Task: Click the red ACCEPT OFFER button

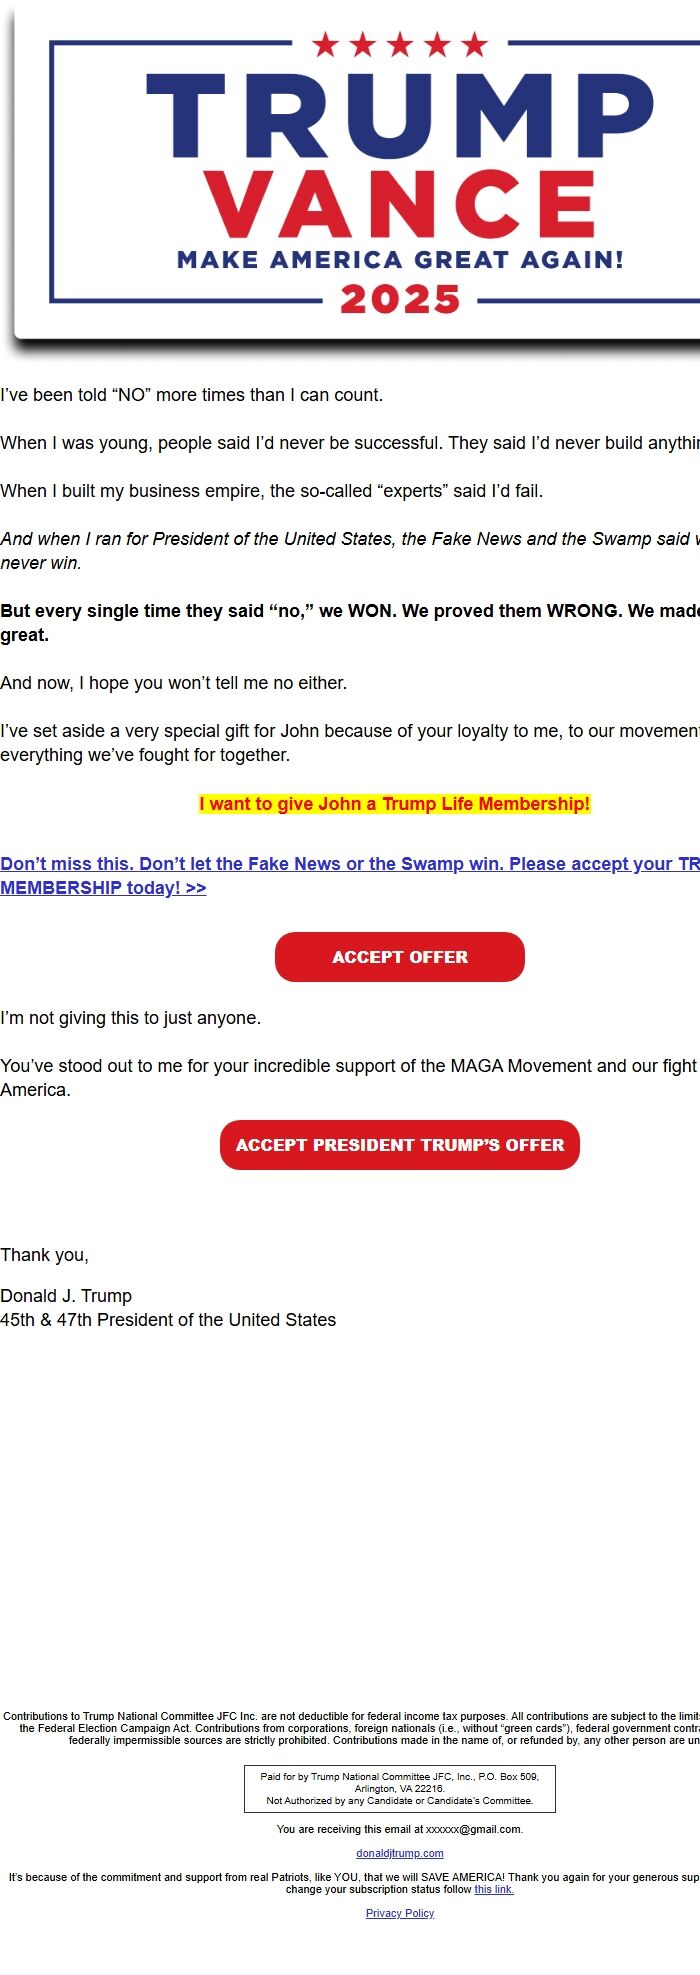Action: (399, 957)
